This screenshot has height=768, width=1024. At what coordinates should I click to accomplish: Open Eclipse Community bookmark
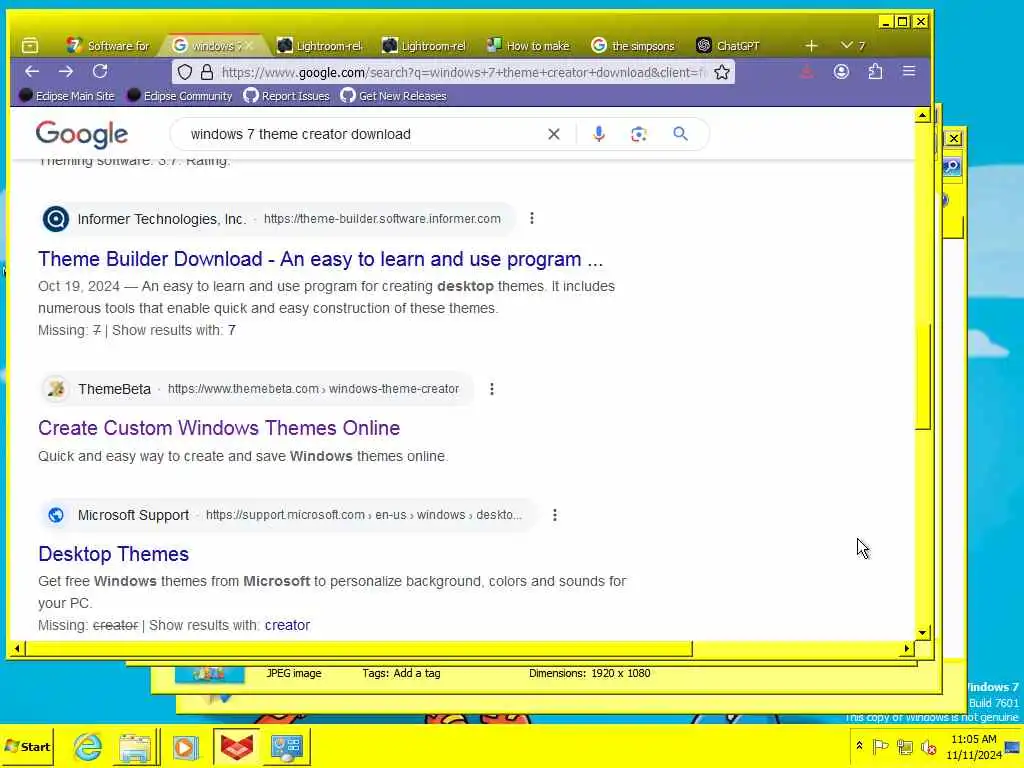[180, 96]
